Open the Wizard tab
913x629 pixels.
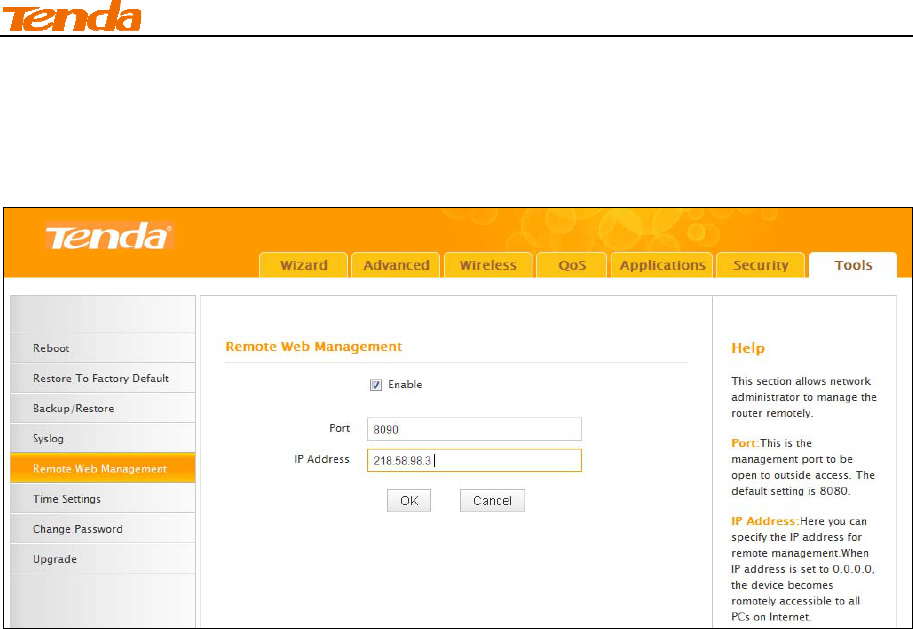pos(303,265)
